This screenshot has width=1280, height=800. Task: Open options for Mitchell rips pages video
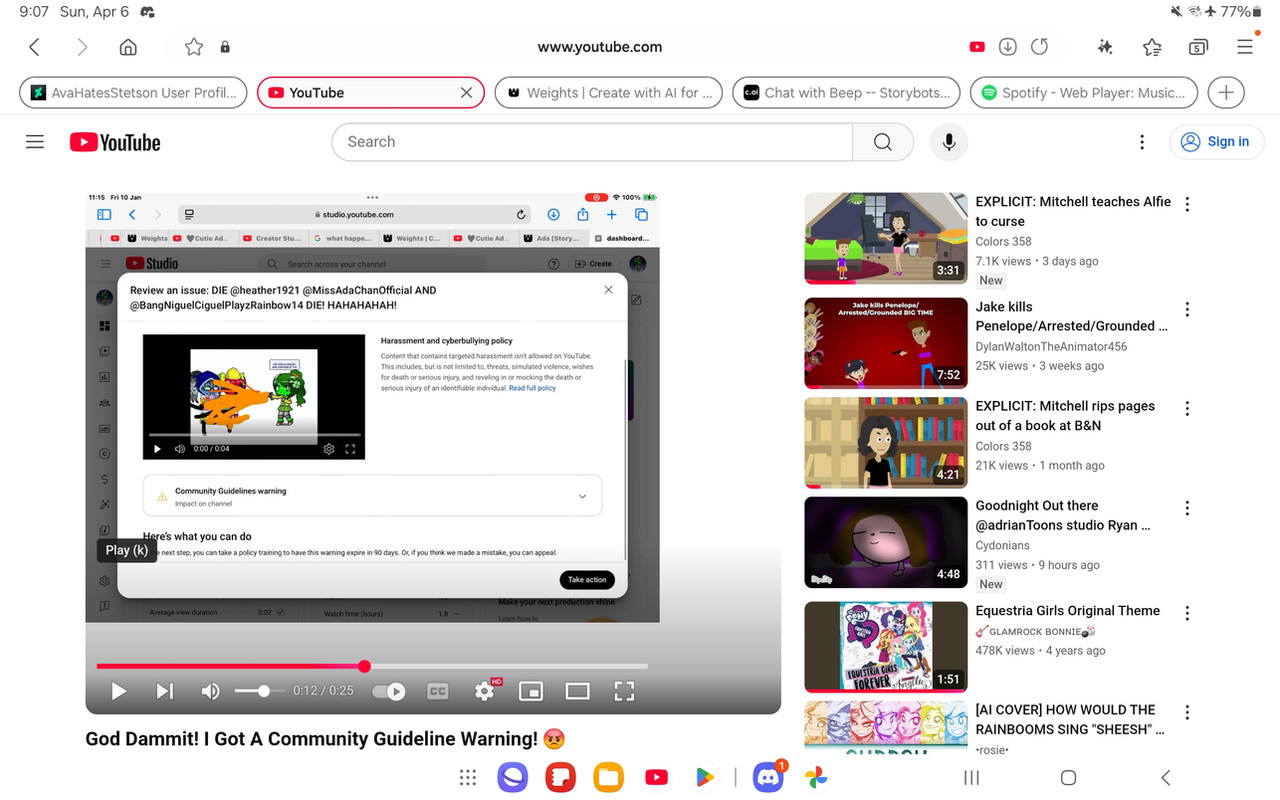coord(1187,408)
